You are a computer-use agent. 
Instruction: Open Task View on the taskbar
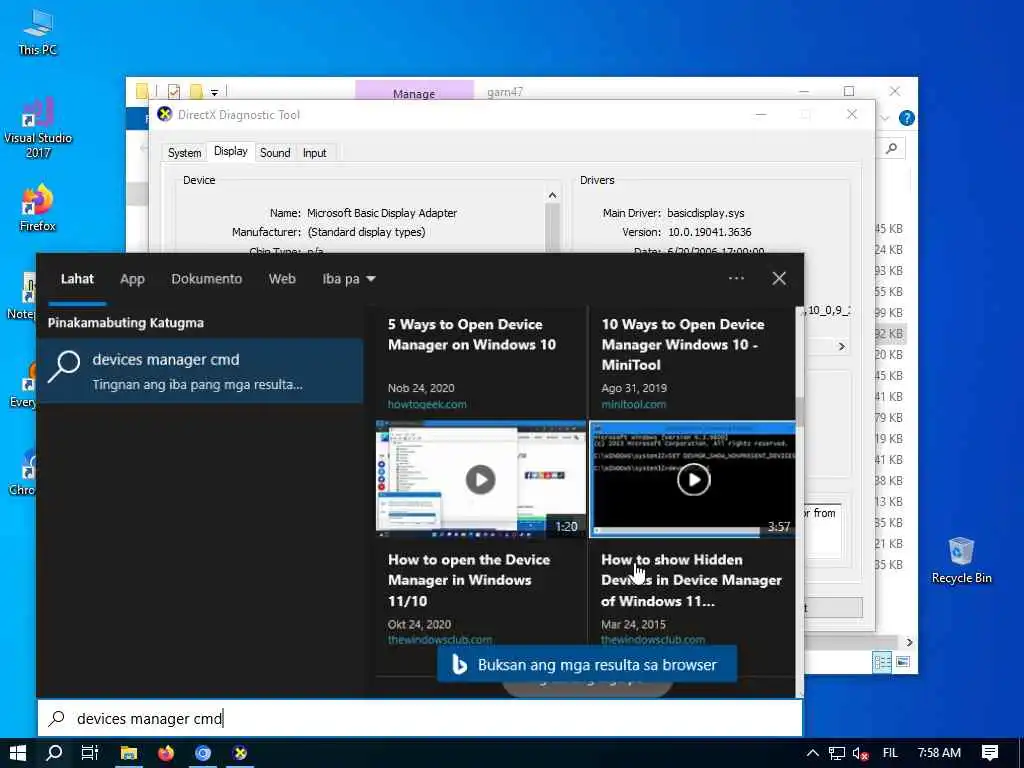click(x=89, y=753)
